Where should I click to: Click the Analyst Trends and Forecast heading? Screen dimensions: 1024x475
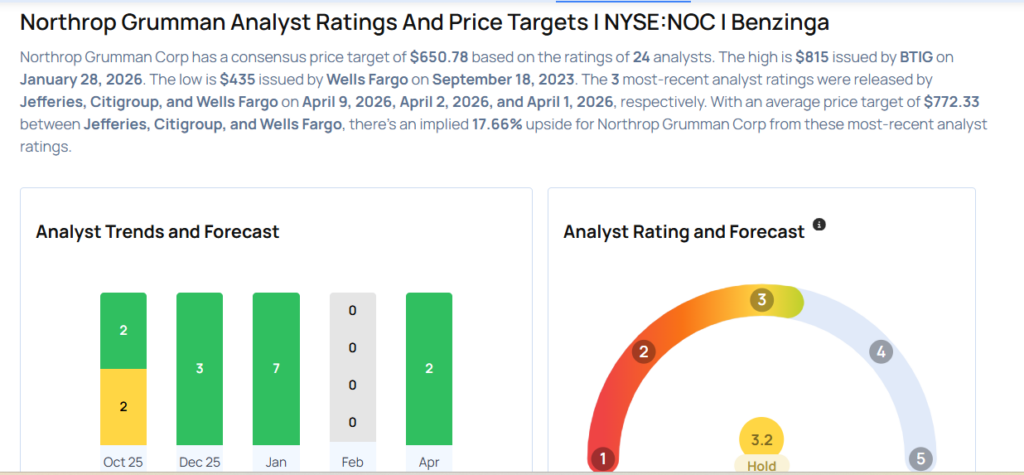pyautogui.click(x=157, y=232)
